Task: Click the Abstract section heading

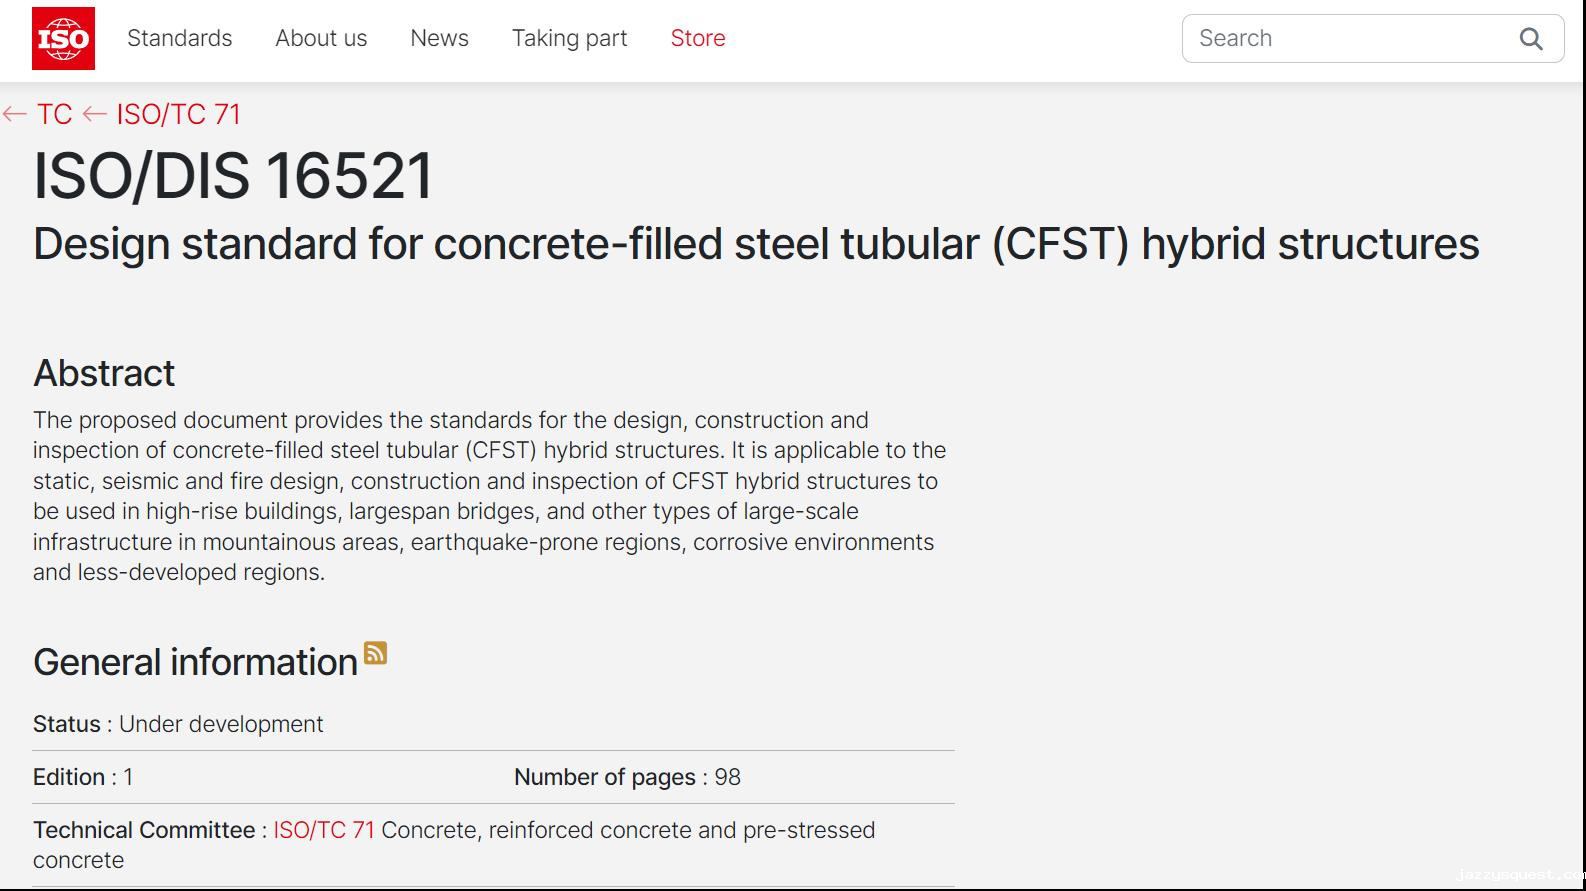Action: (x=104, y=373)
